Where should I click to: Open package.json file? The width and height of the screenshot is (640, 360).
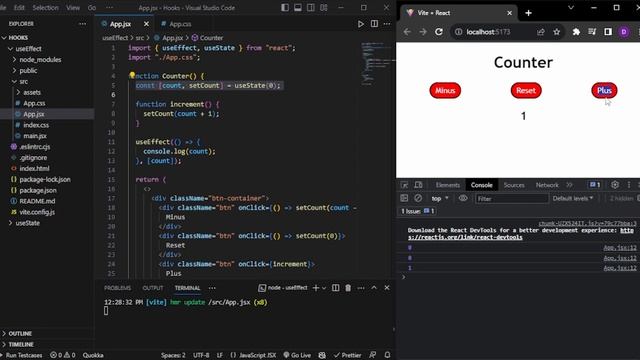coord(38,190)
